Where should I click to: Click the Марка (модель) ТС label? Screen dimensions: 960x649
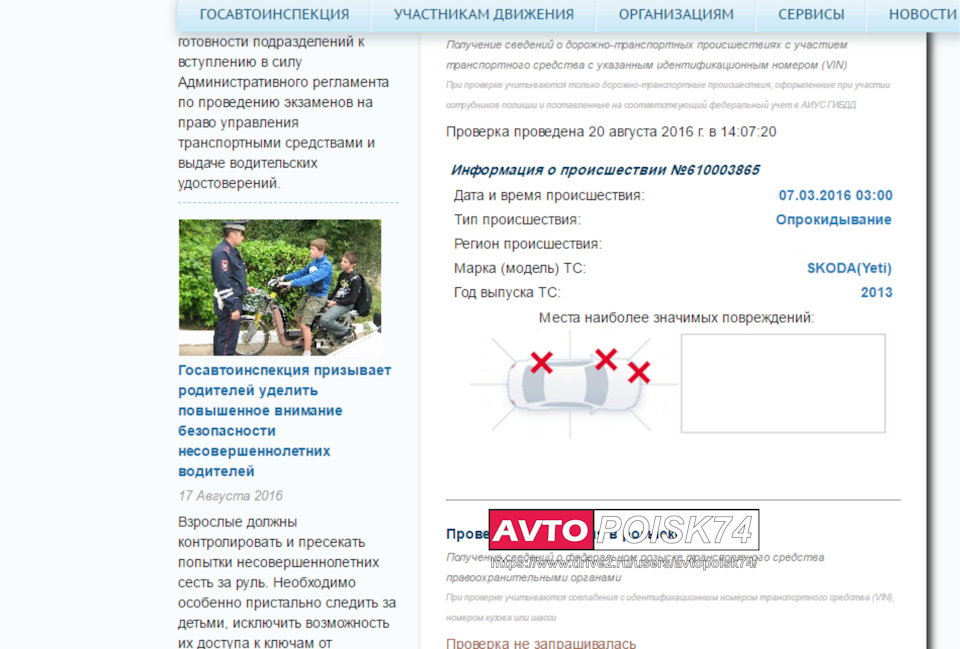(x=520, y=268)
